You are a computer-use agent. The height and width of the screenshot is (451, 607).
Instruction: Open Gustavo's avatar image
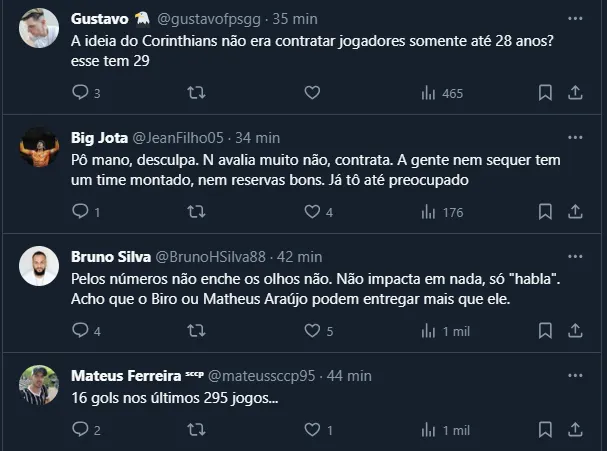pyautogui.click(x=39, y=28)
